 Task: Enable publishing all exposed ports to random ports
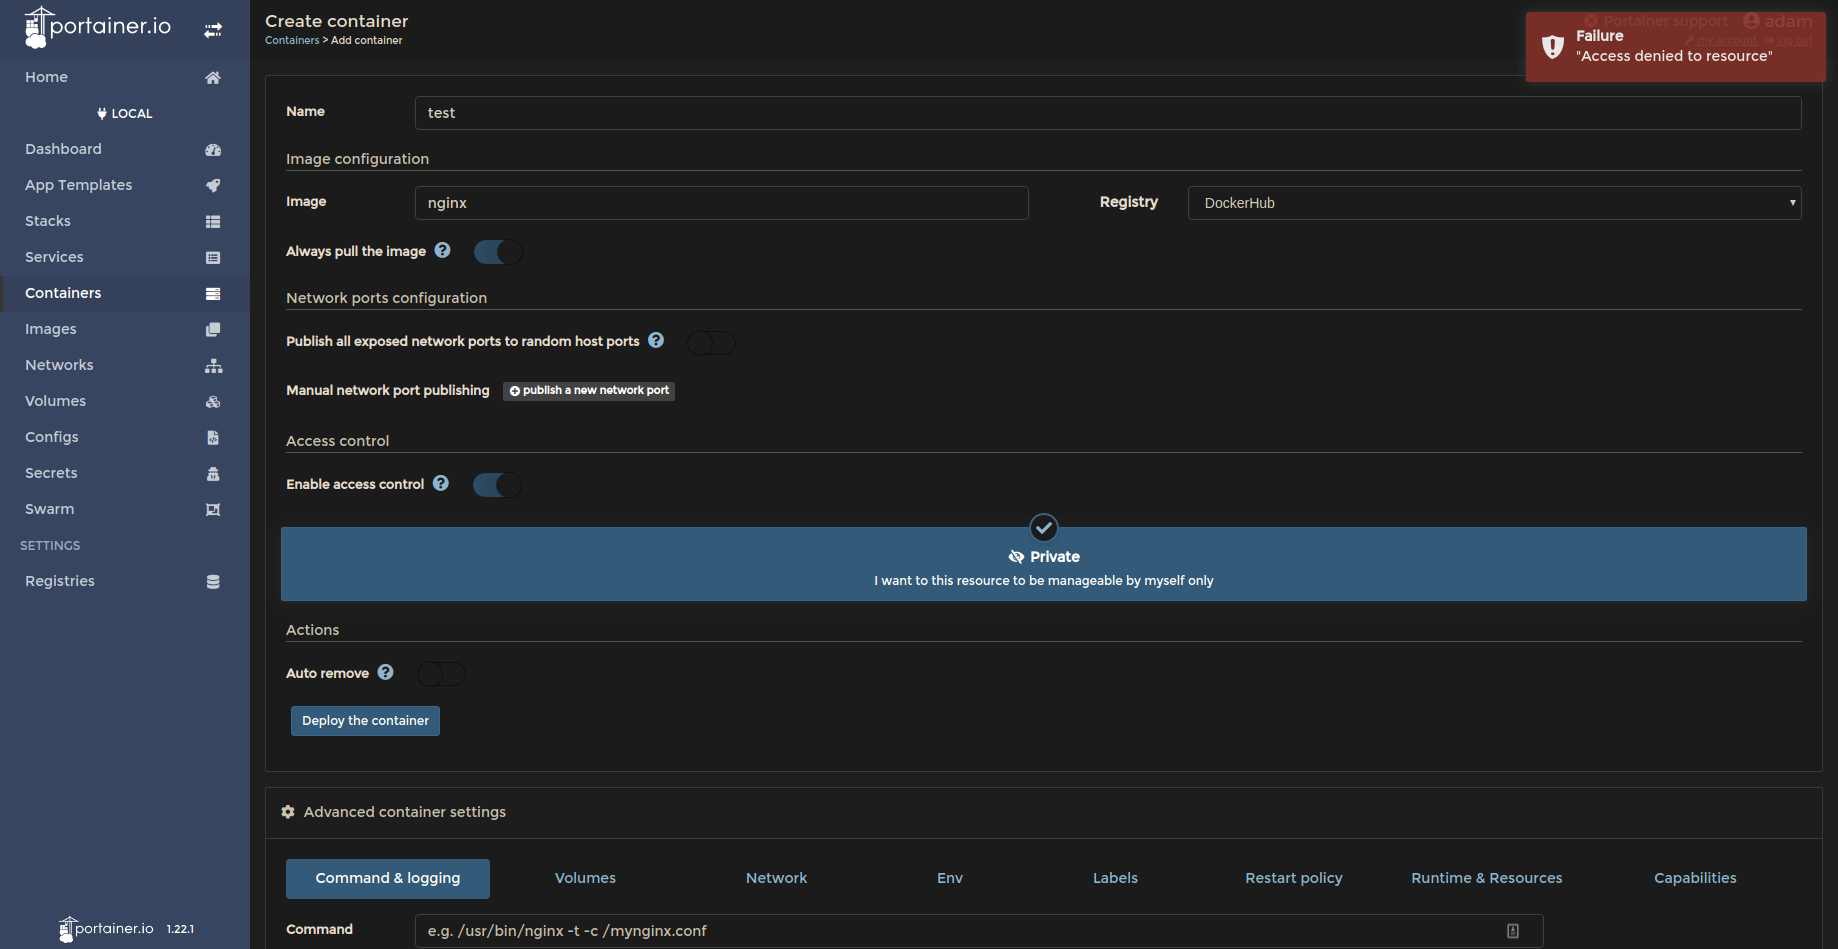point(710,342)
